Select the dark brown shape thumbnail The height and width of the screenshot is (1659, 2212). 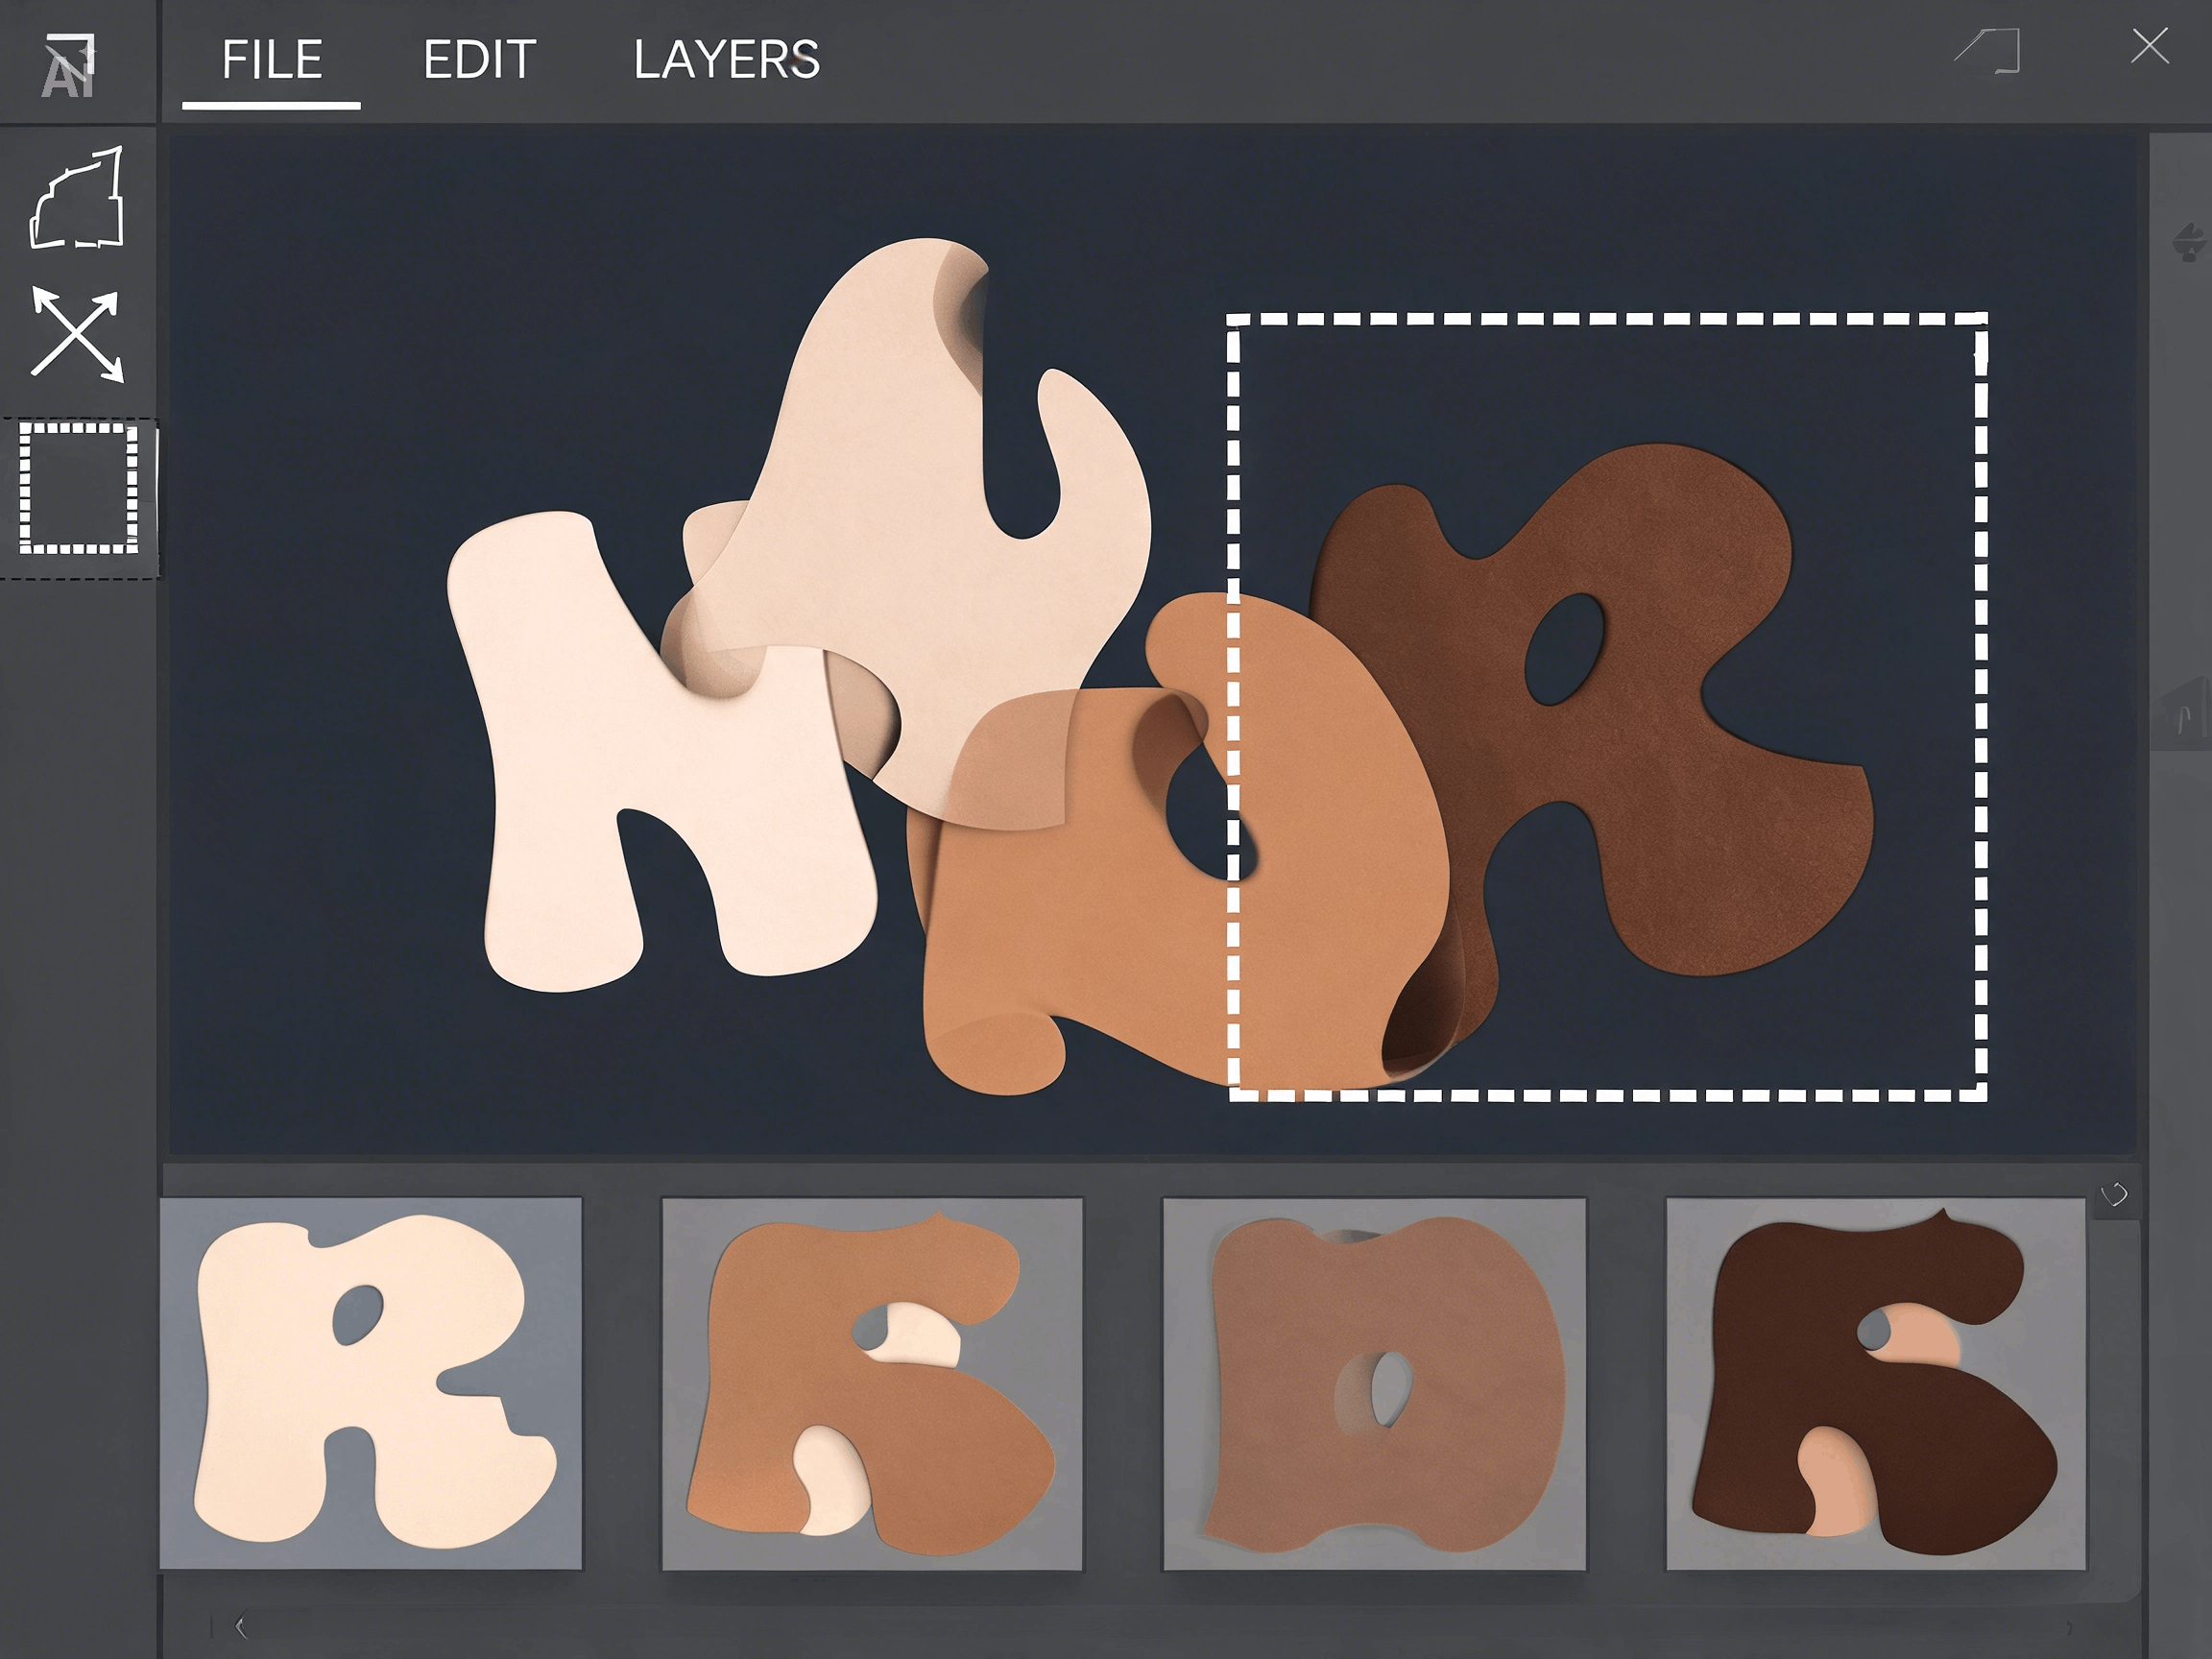coord(1876,1383)
